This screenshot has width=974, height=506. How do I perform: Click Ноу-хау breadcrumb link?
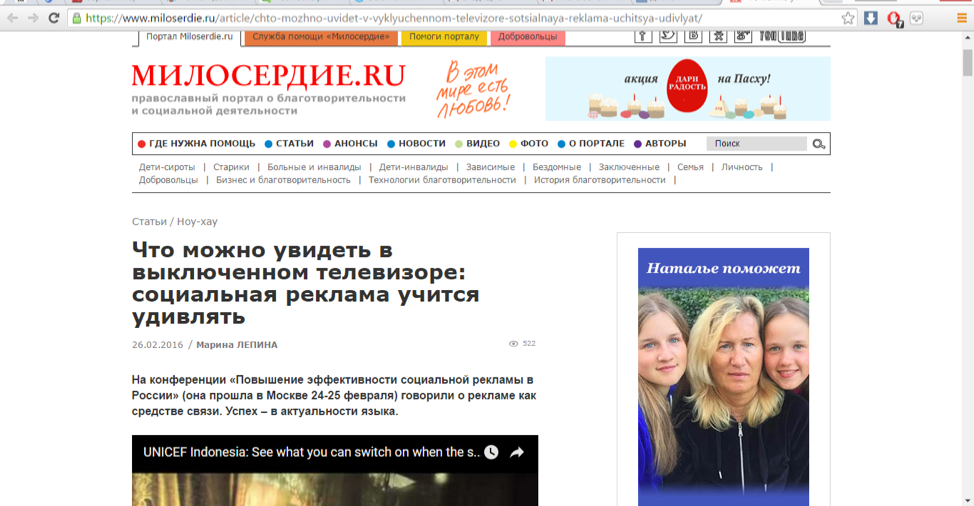[197, 222]
